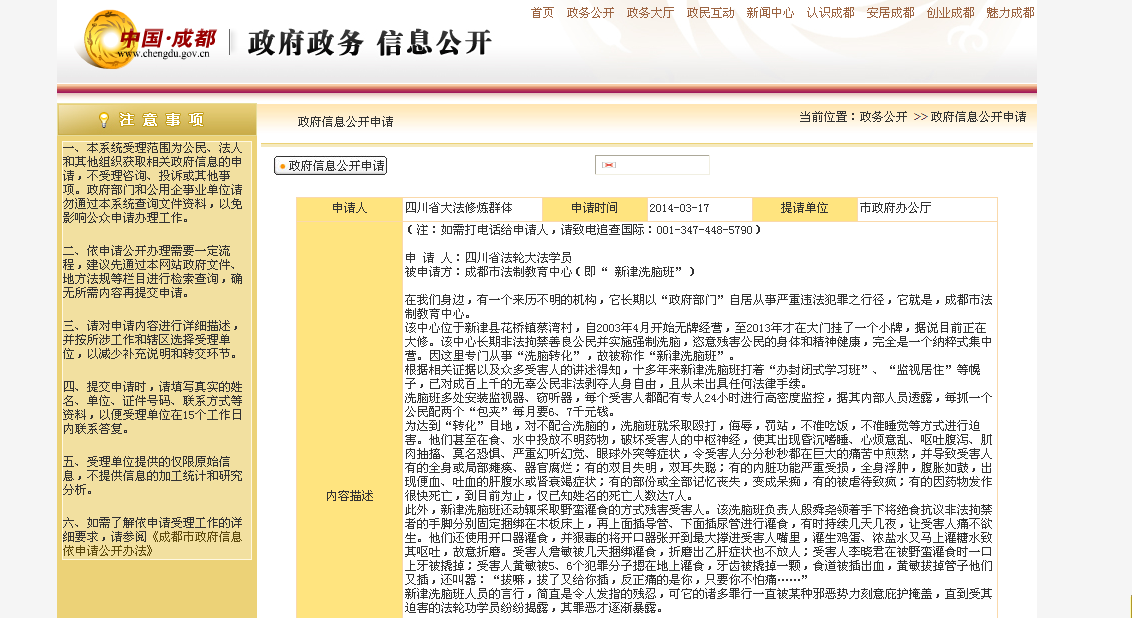Open the 新闻中心 navigation item
This screenshot has width=1132, height=618.
click(770, 13)
